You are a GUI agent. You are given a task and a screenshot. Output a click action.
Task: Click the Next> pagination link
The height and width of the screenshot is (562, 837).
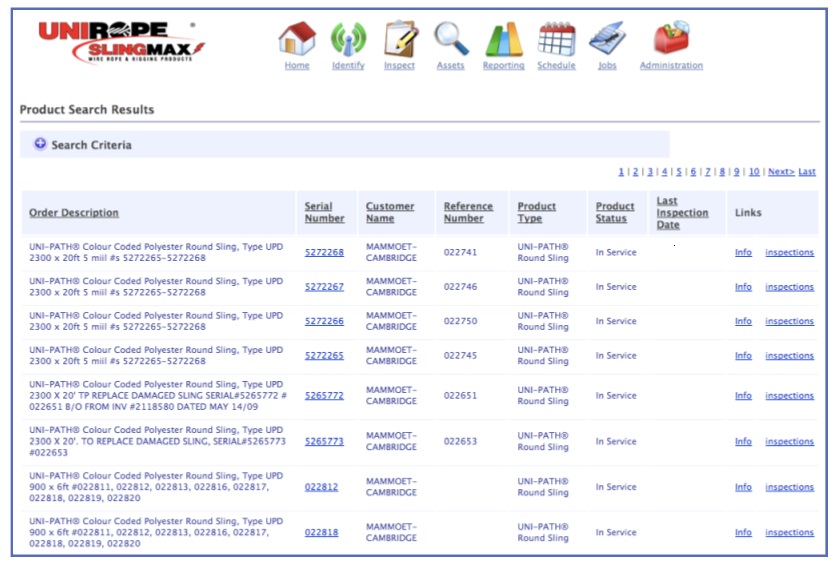(781, 172)
